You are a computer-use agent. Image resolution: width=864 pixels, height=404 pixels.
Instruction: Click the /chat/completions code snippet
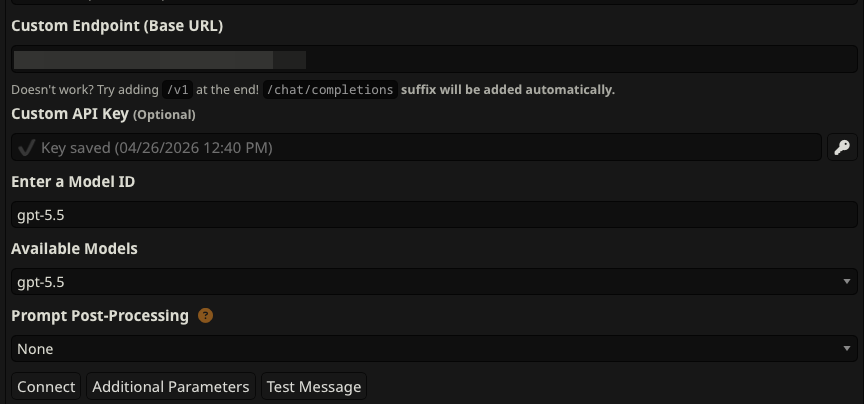click(x=330, y=90)
